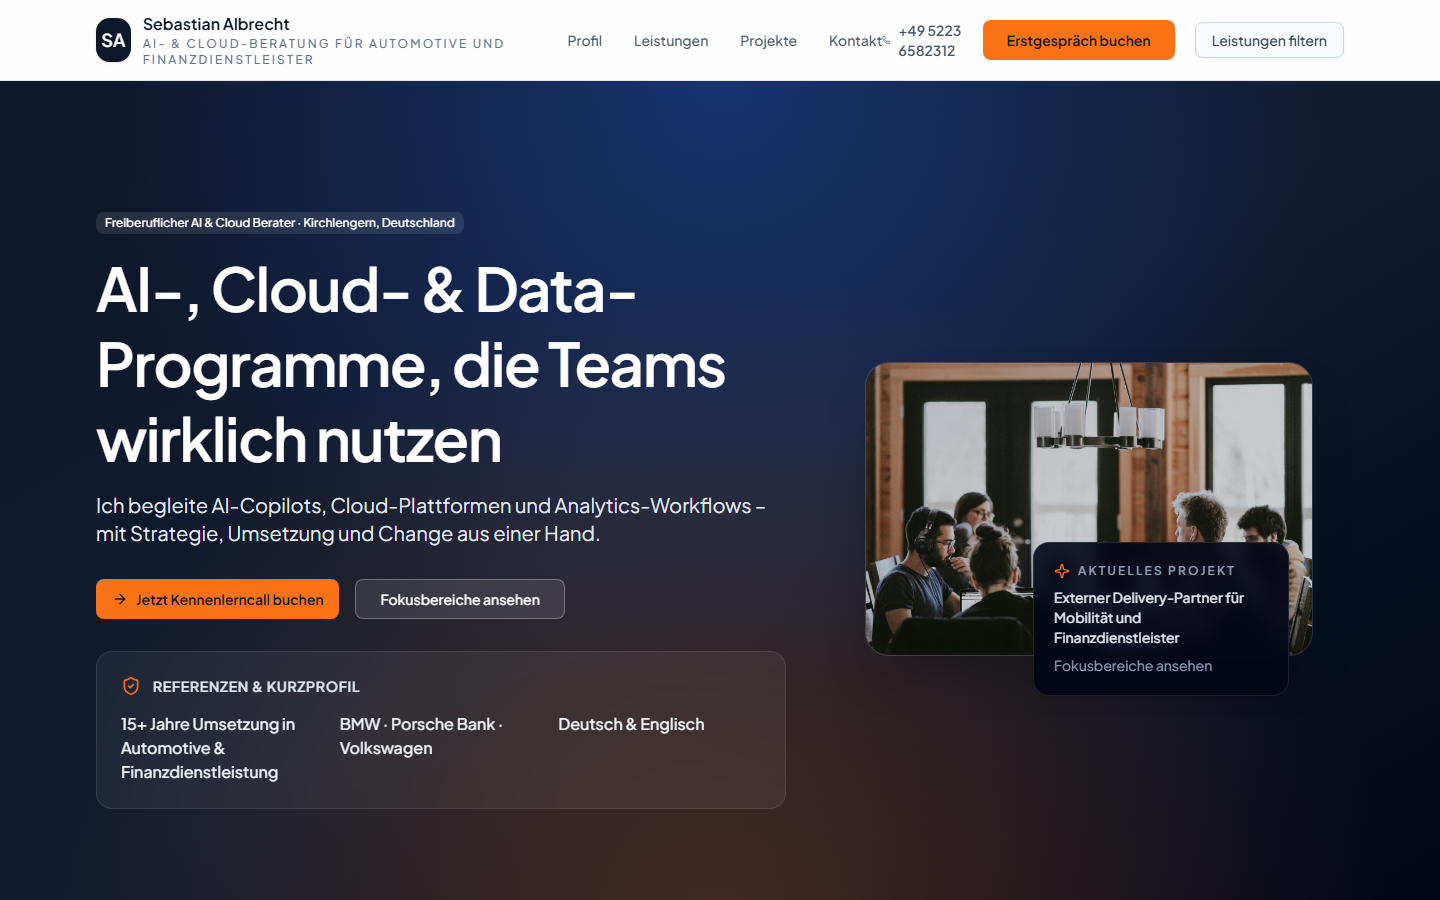Open the Leistungen filtern button

pyautogui.click(x=1269, y=40)
